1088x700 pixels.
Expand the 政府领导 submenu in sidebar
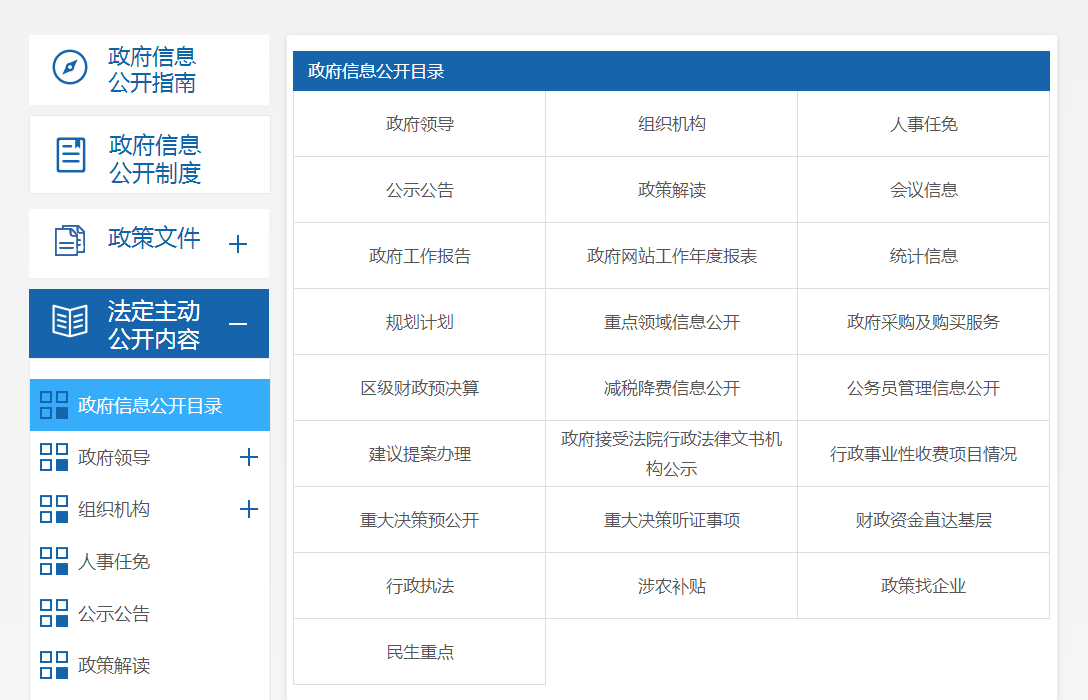click(x=249, y=458)
